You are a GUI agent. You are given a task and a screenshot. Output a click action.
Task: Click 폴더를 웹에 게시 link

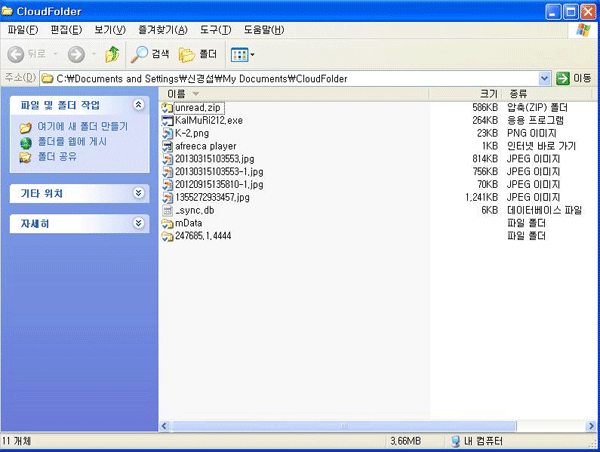(72, 142)
